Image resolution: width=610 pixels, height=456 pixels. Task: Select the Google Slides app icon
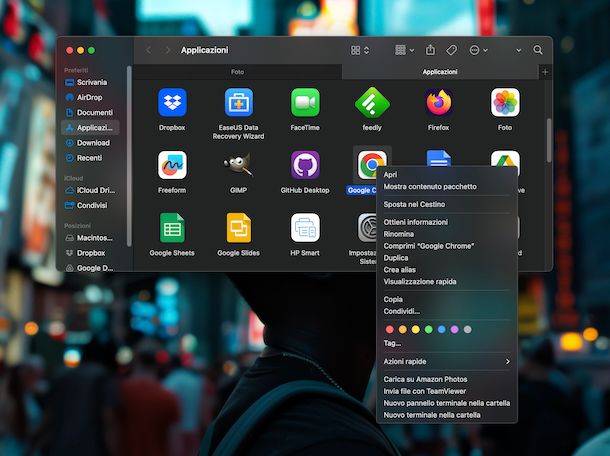click(x=238, y=228)
